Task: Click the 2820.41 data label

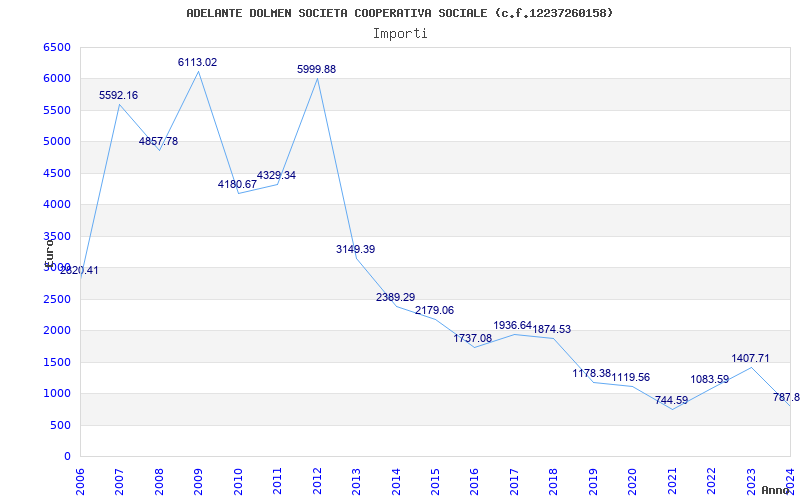Action: tap(79, 271)
